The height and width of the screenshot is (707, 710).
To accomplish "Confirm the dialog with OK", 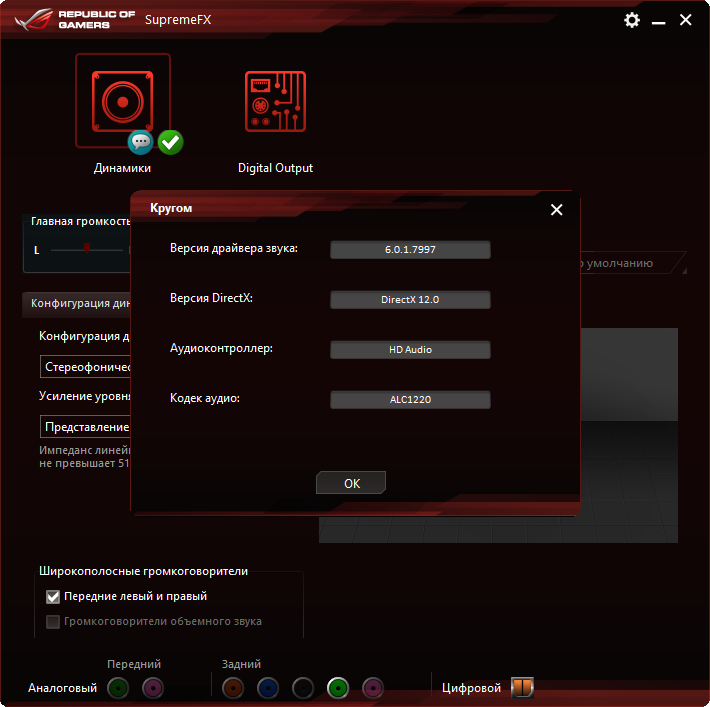I will (x=351, y=483).
